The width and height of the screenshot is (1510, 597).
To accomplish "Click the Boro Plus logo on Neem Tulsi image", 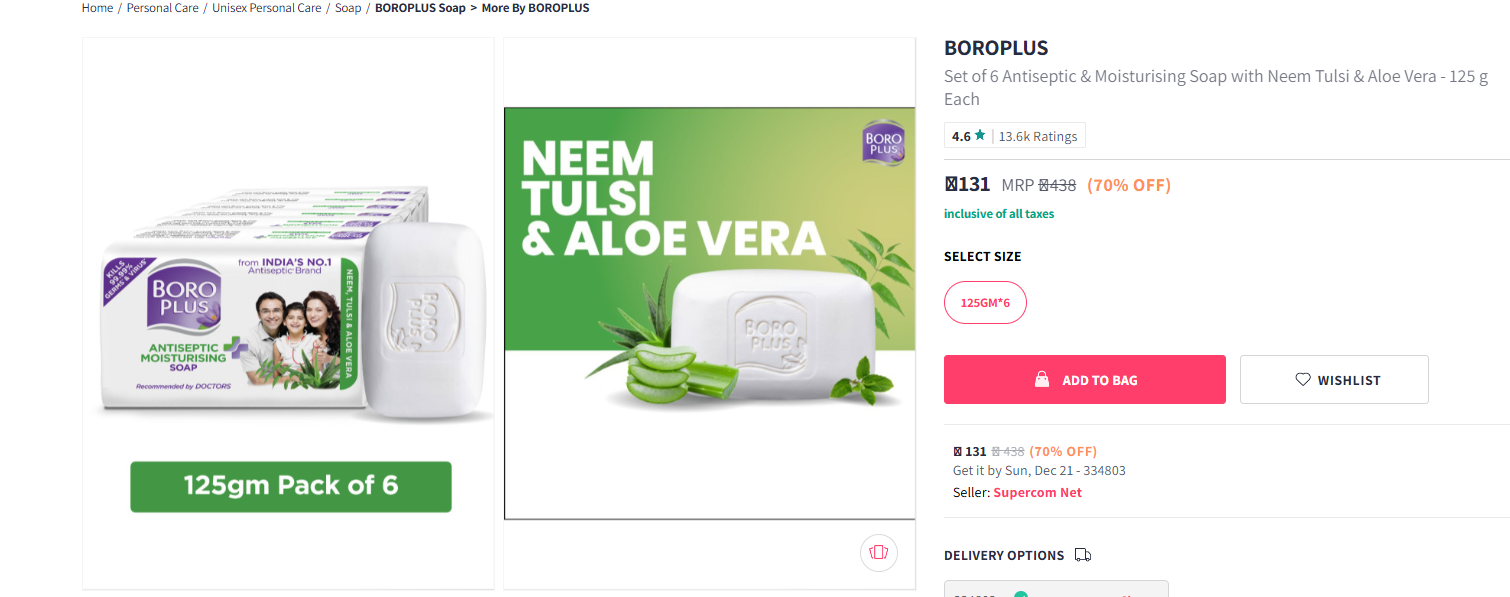I will point(884,142).
